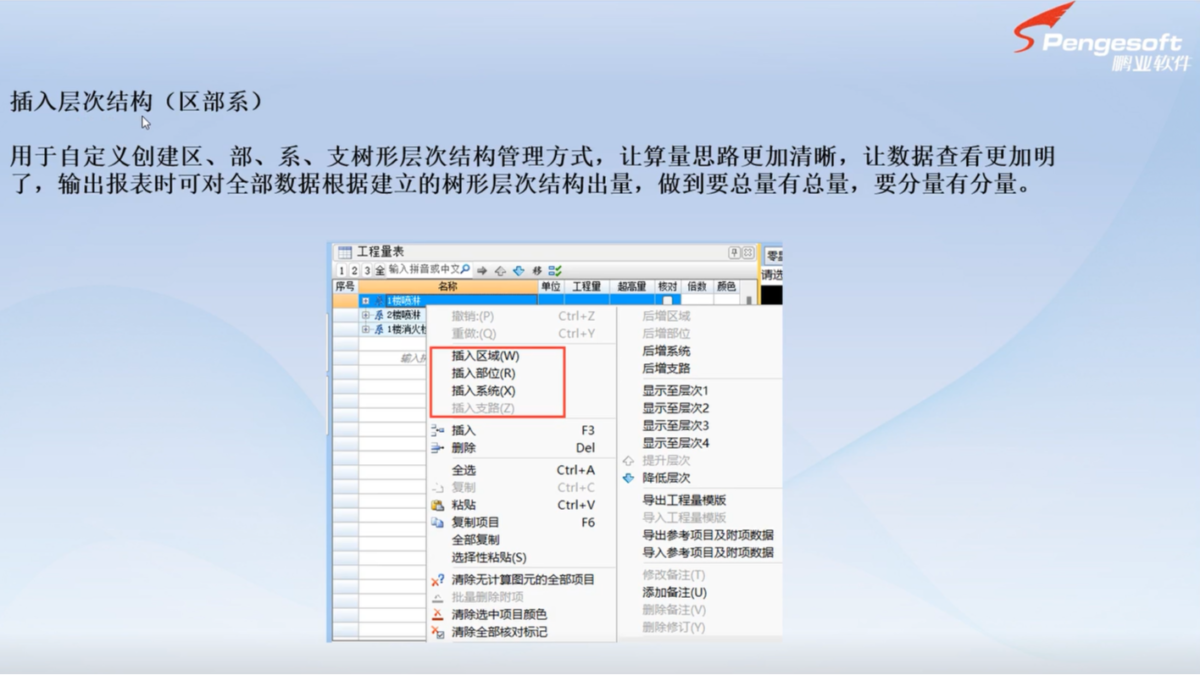1200x675 pixels.
Task: Click the 序号 column header
Action: coord(345,287)
